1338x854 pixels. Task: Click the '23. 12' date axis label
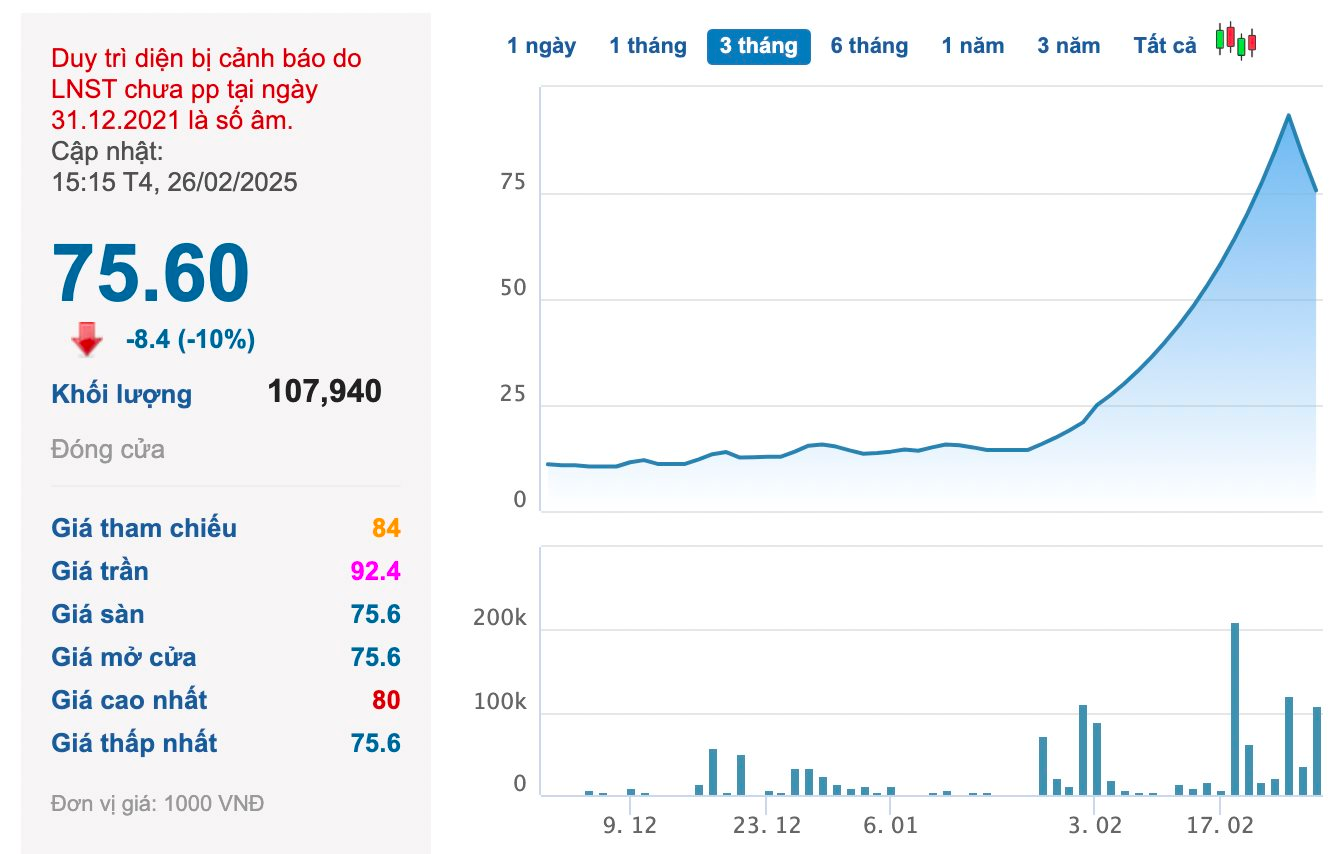(767, 827)
